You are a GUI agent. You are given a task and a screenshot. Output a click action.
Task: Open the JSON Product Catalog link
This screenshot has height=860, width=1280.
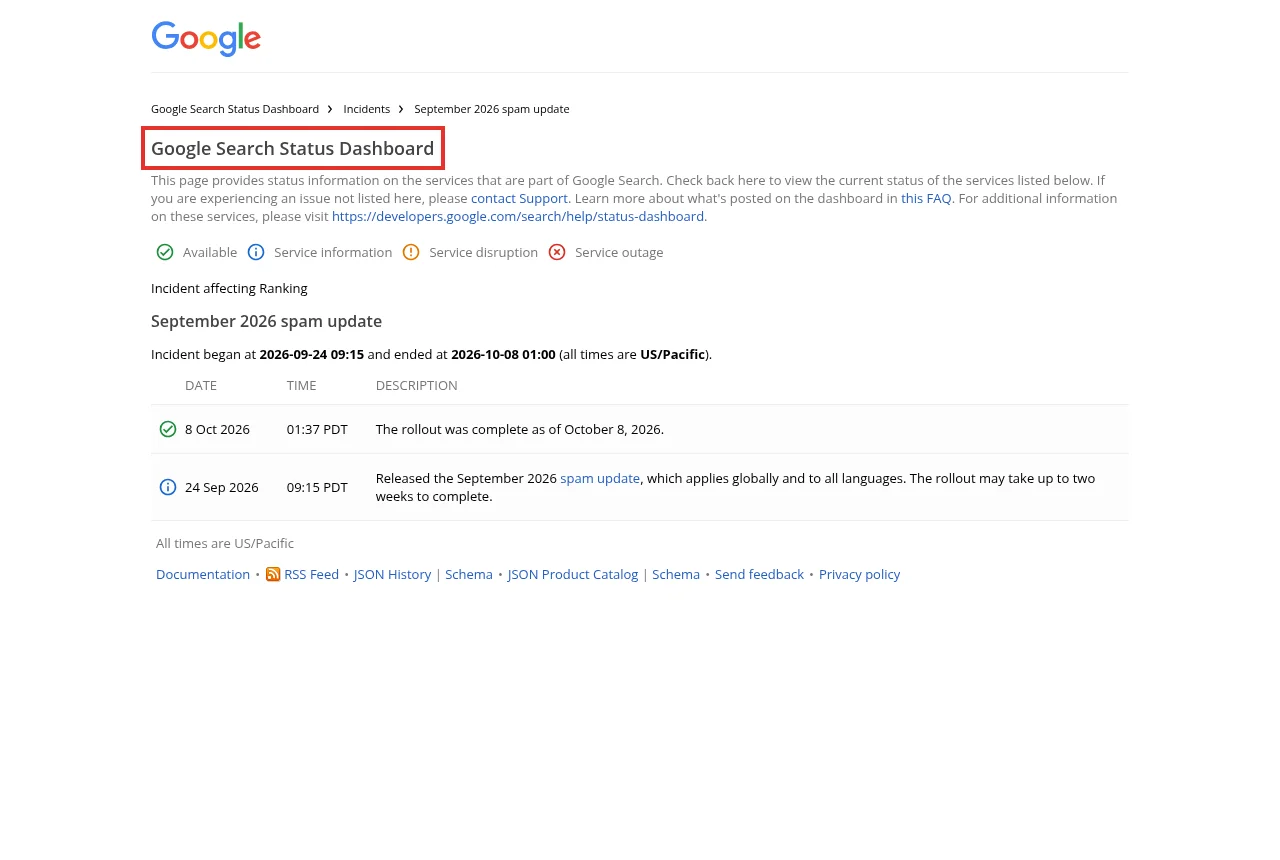point(573,574)
